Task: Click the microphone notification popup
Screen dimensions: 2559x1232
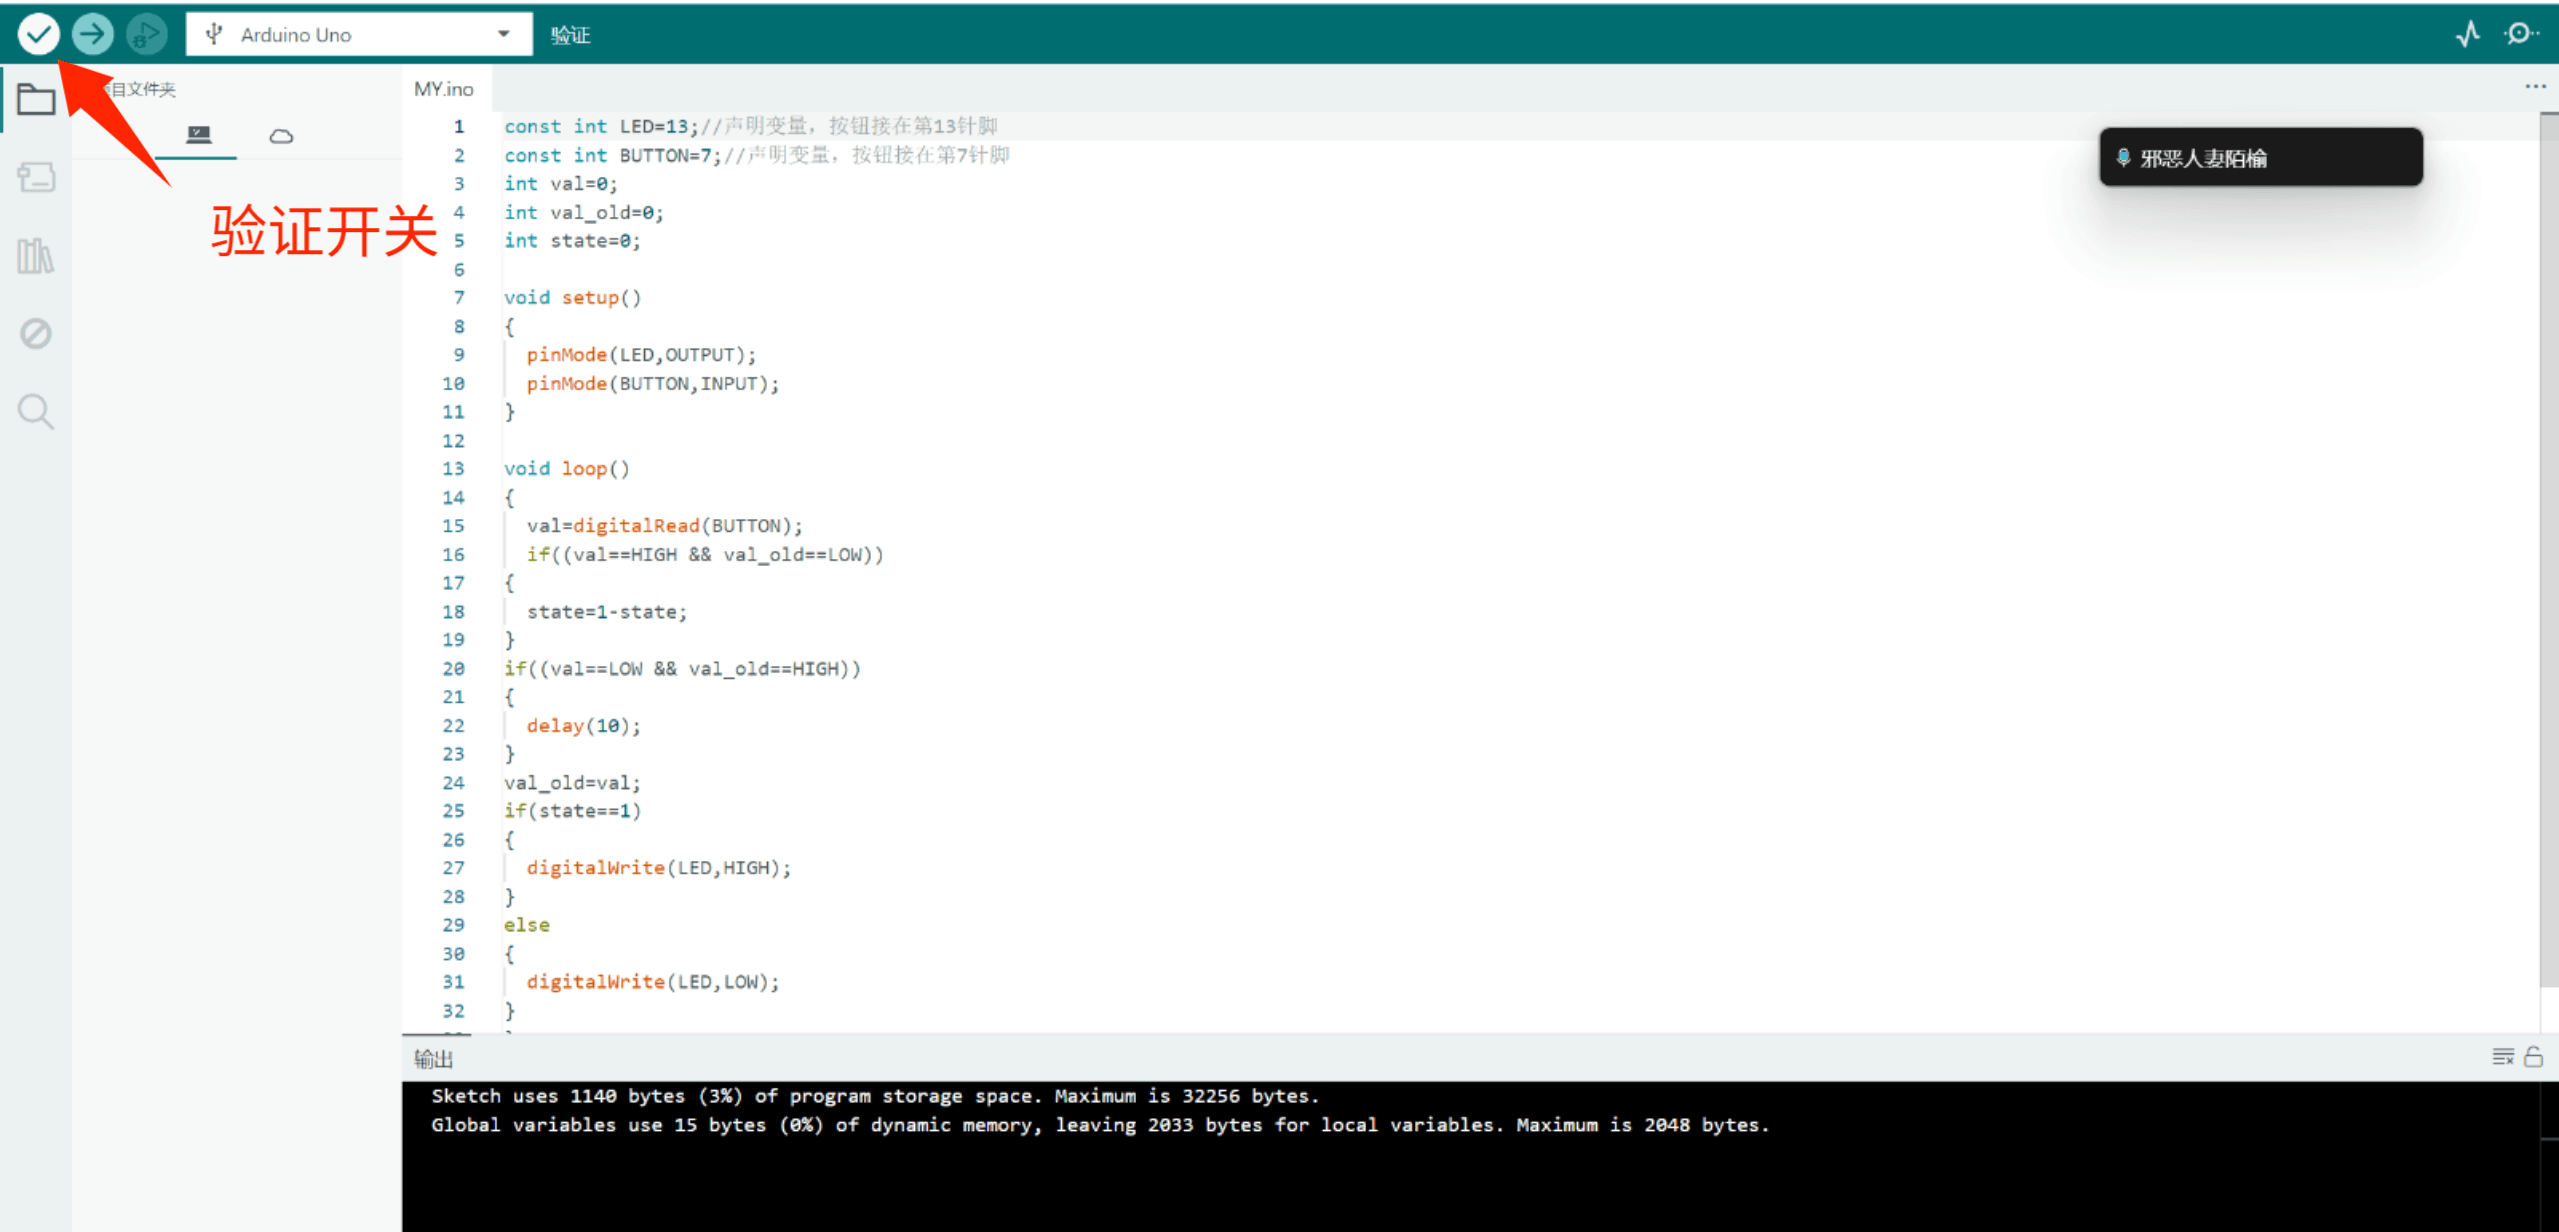Action: 2260,158
